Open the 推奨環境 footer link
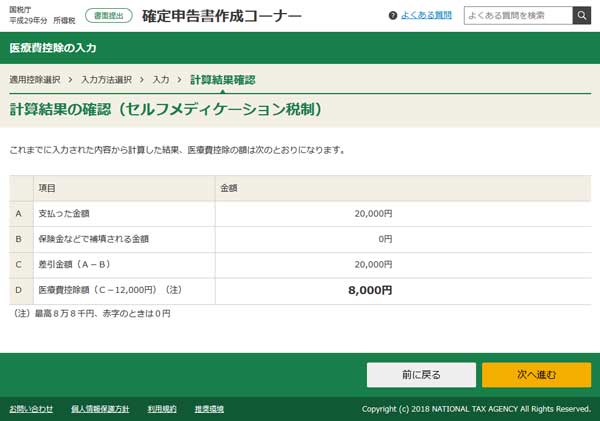 coord(208,409)
